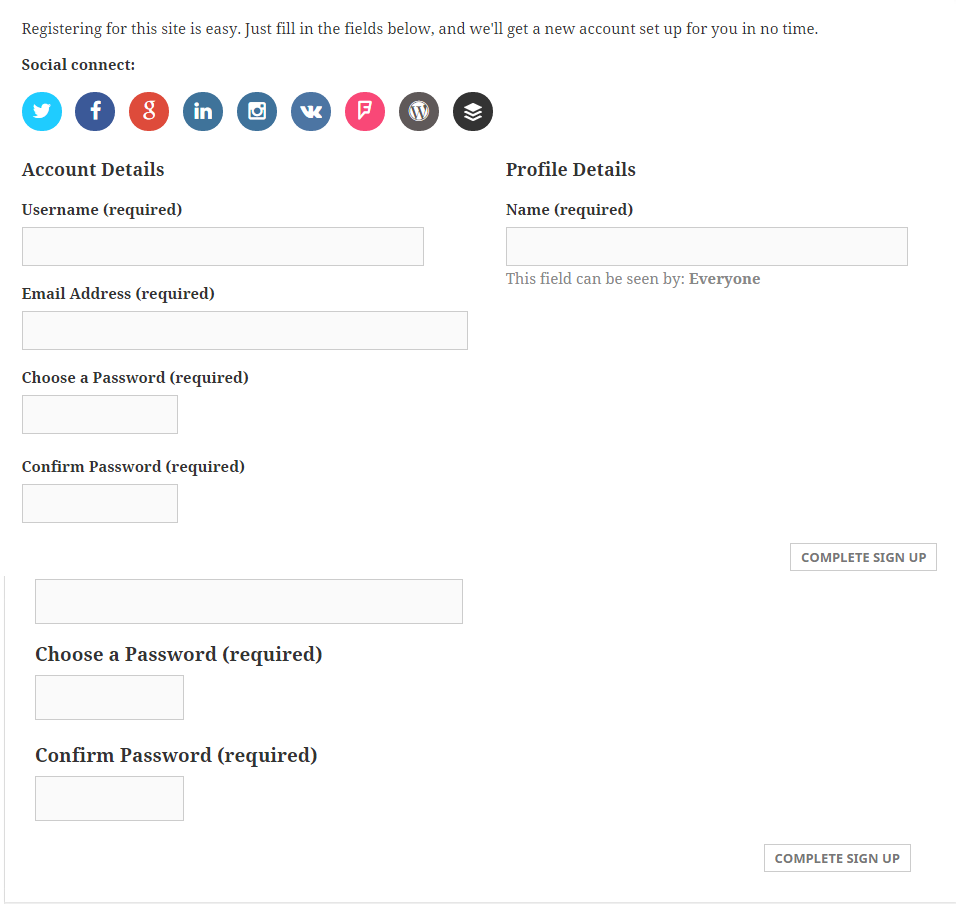957x904 pixels.
Task: Click the Name field in Profile Details
Action: coord(706,246)
